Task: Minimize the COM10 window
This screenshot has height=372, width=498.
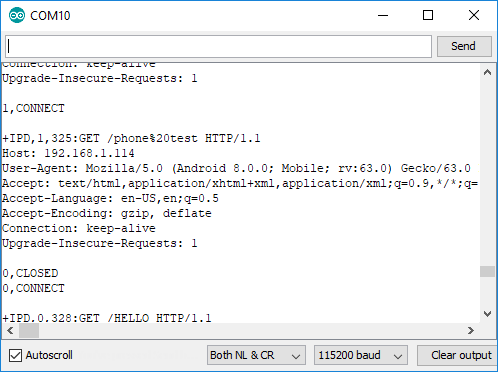Action: 383,15
